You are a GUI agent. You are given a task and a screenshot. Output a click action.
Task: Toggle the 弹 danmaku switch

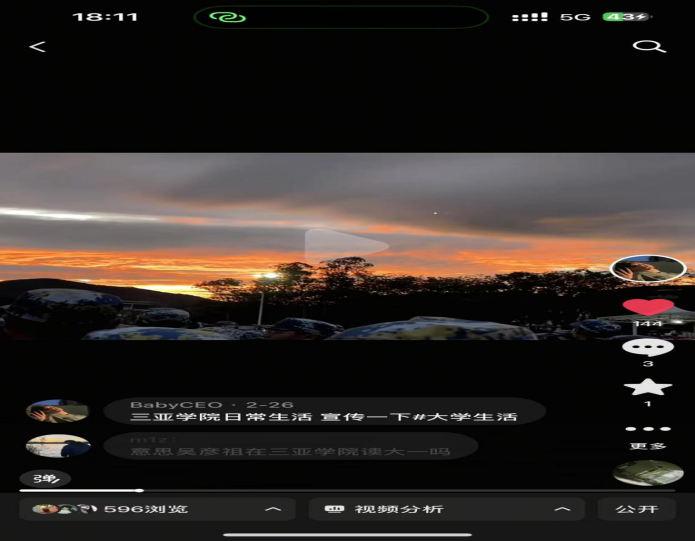point(45,478)
